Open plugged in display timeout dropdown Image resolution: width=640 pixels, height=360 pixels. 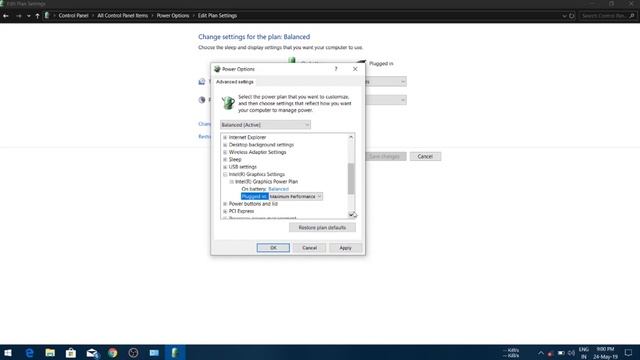pyautogui.click(x=386, y=82)
